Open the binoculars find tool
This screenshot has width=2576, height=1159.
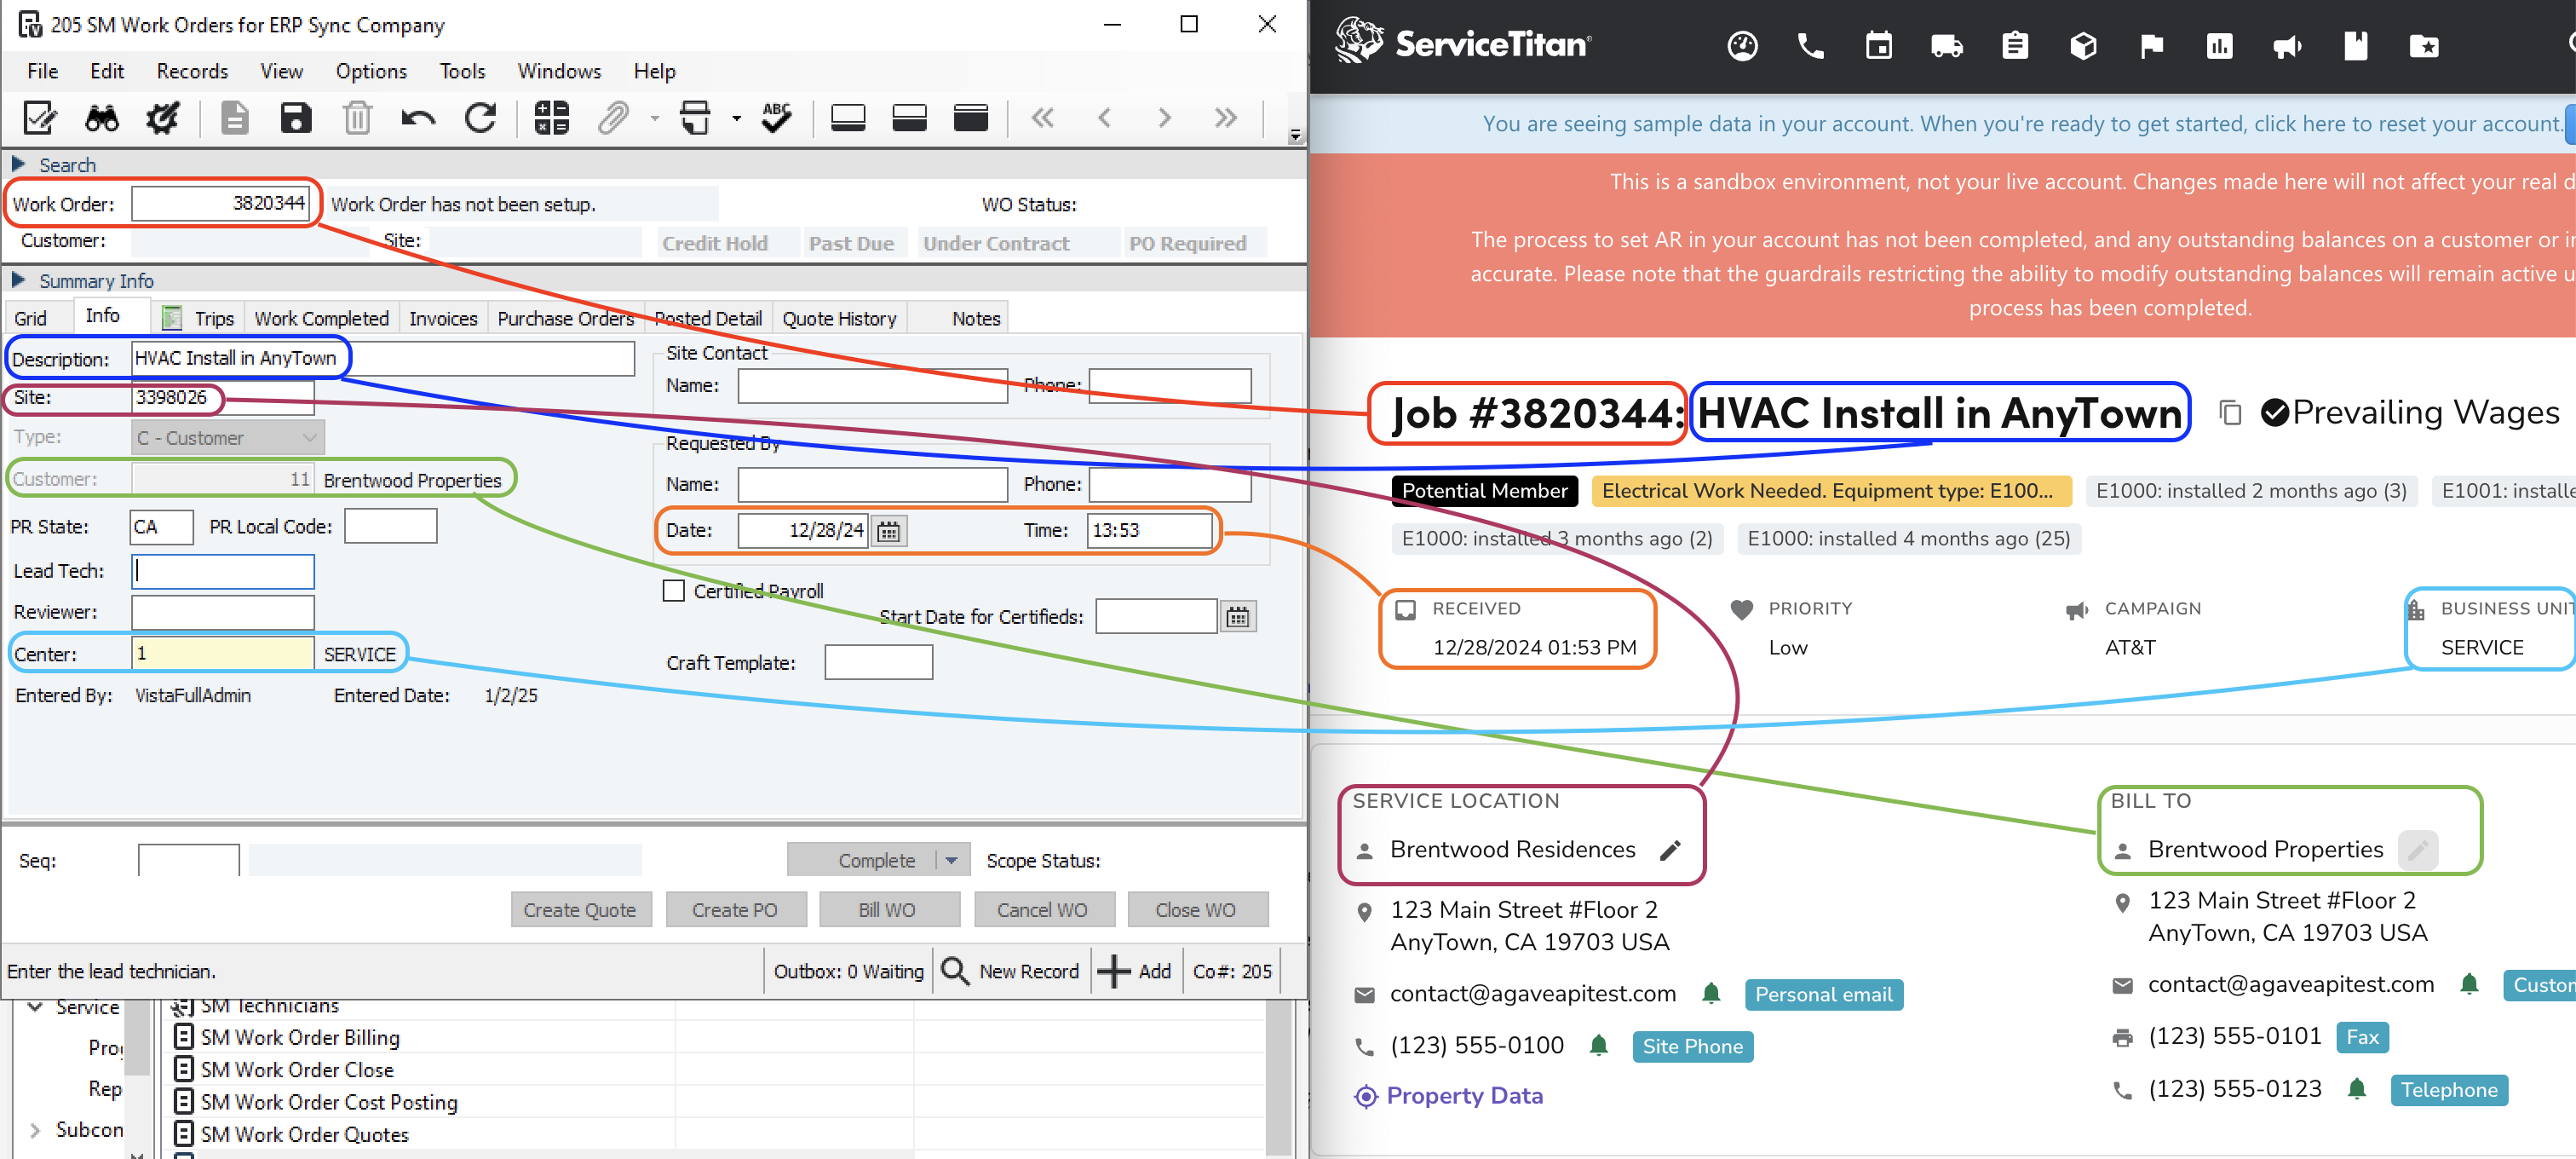coord(101,118)
